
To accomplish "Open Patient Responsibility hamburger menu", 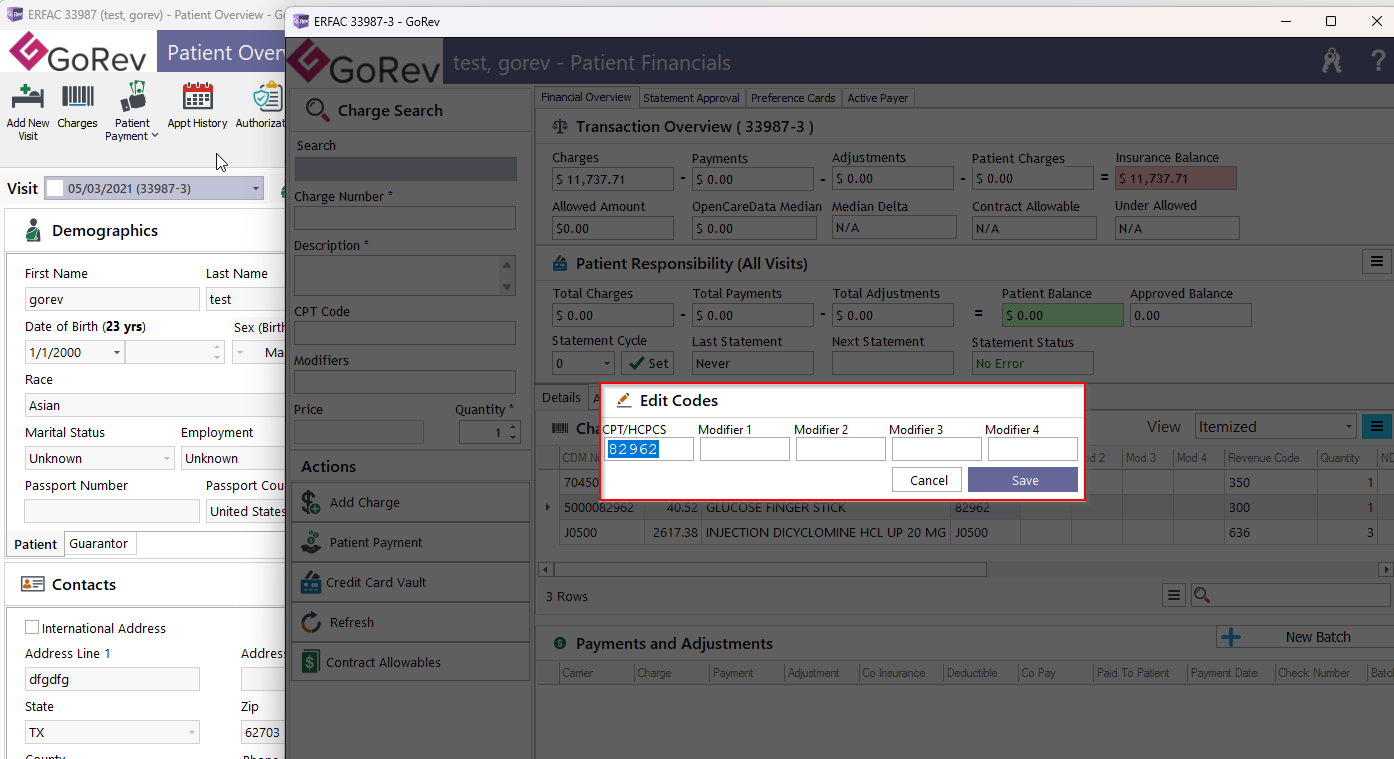I will click(1377, 261).
